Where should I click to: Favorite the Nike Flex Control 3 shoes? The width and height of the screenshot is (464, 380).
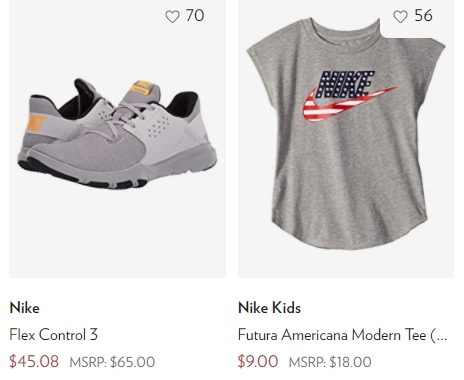[172, 16]
